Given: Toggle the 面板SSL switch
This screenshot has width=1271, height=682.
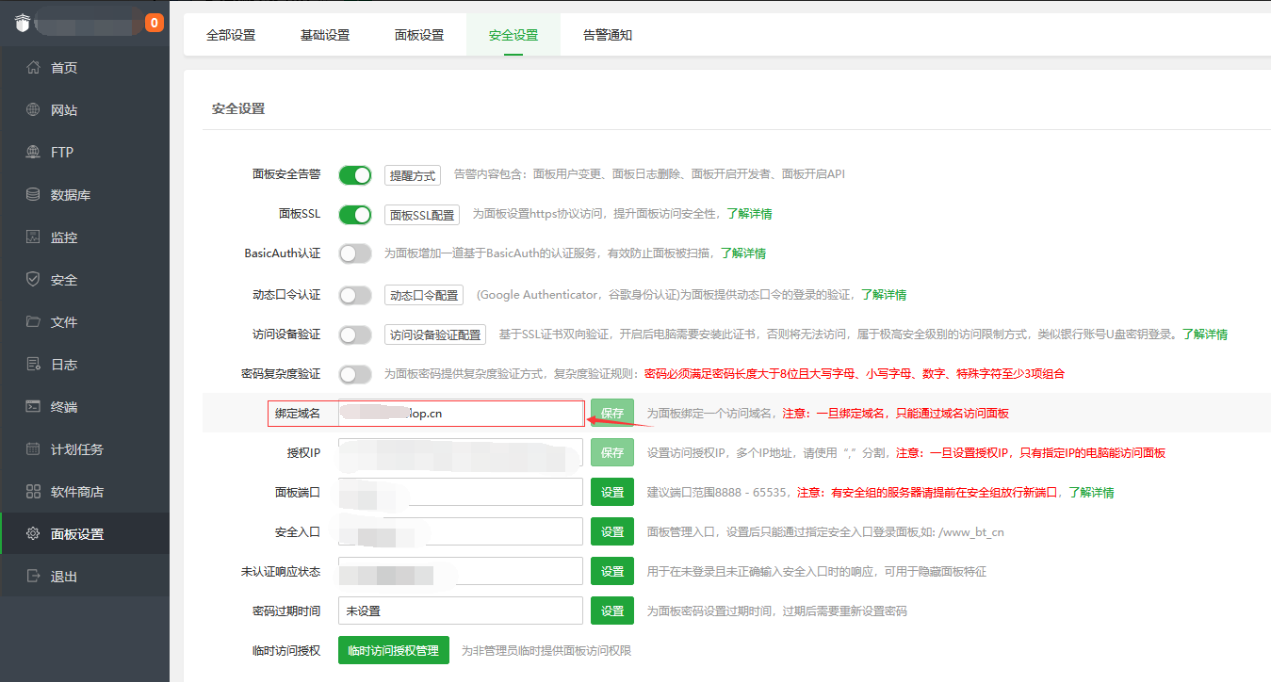Looking at the screenshot, I should [x=355, y=214].
